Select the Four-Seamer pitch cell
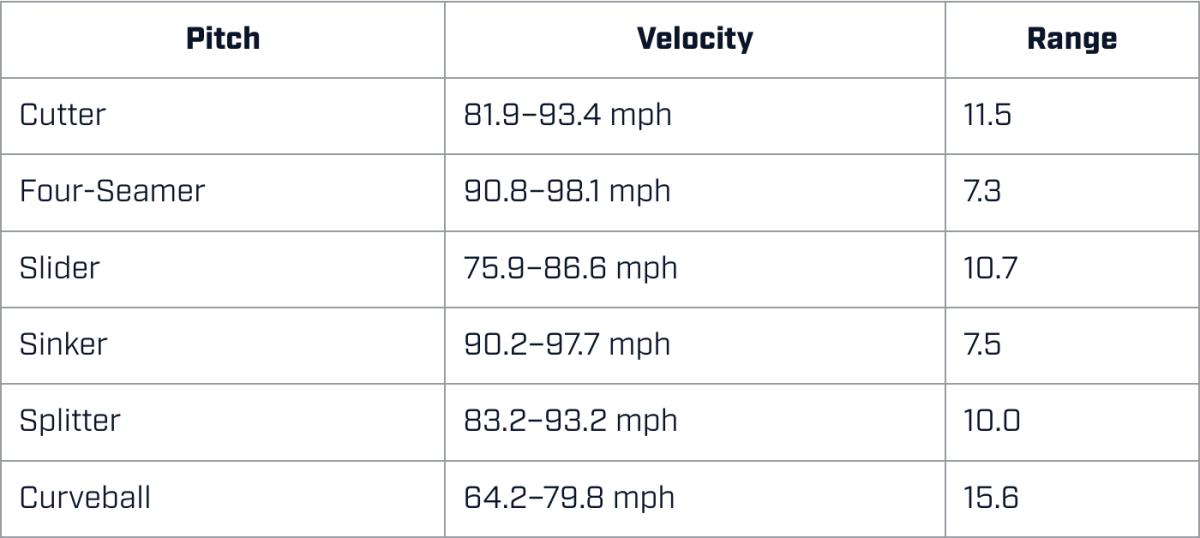This screenshot has height=538, width=1200. 112,191
